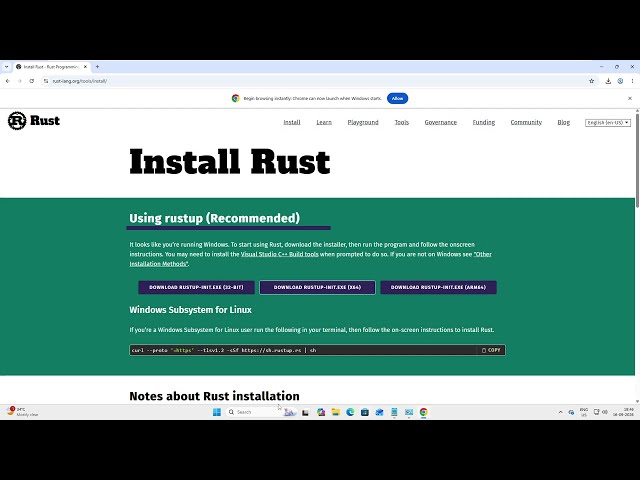
Task: Open the weather widget in taskbar
Action: (22, 412)
